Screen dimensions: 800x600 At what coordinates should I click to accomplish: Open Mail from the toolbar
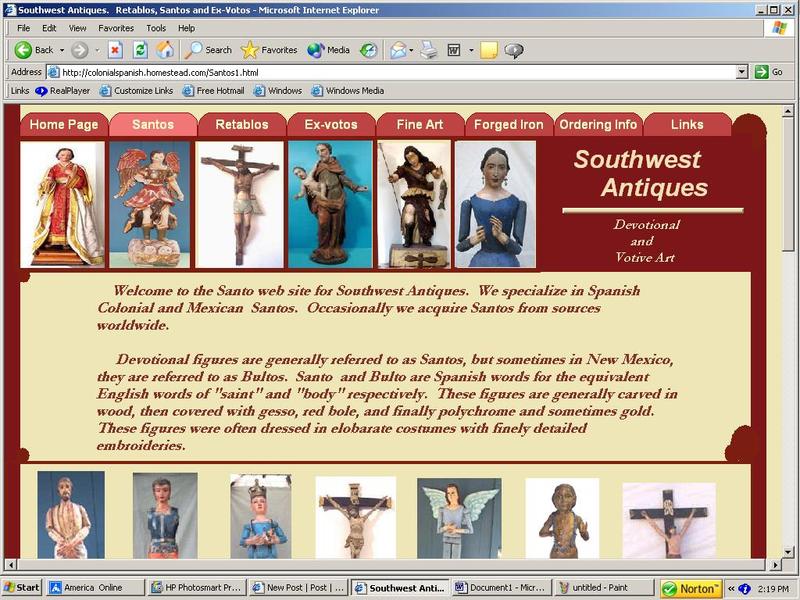pos(399,49)
